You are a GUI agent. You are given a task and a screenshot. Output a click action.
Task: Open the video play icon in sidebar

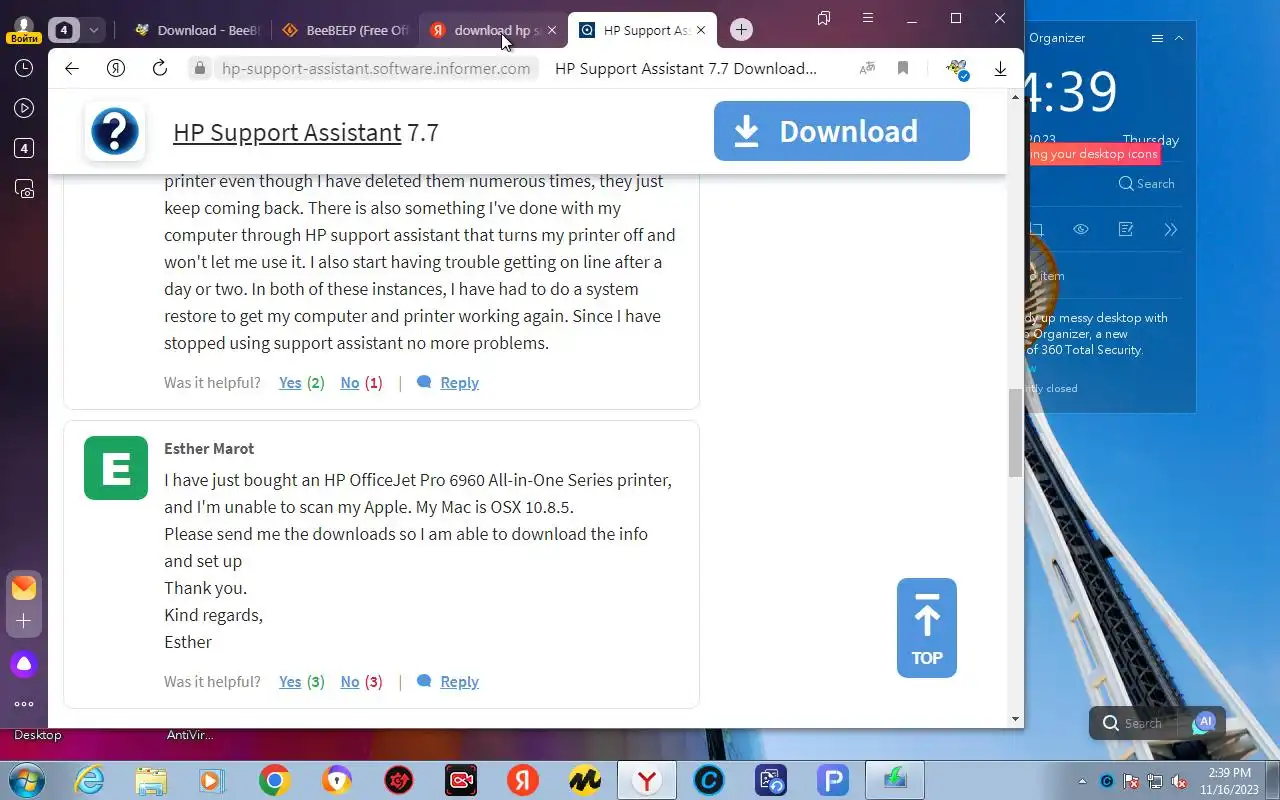(x=24, y=108)
